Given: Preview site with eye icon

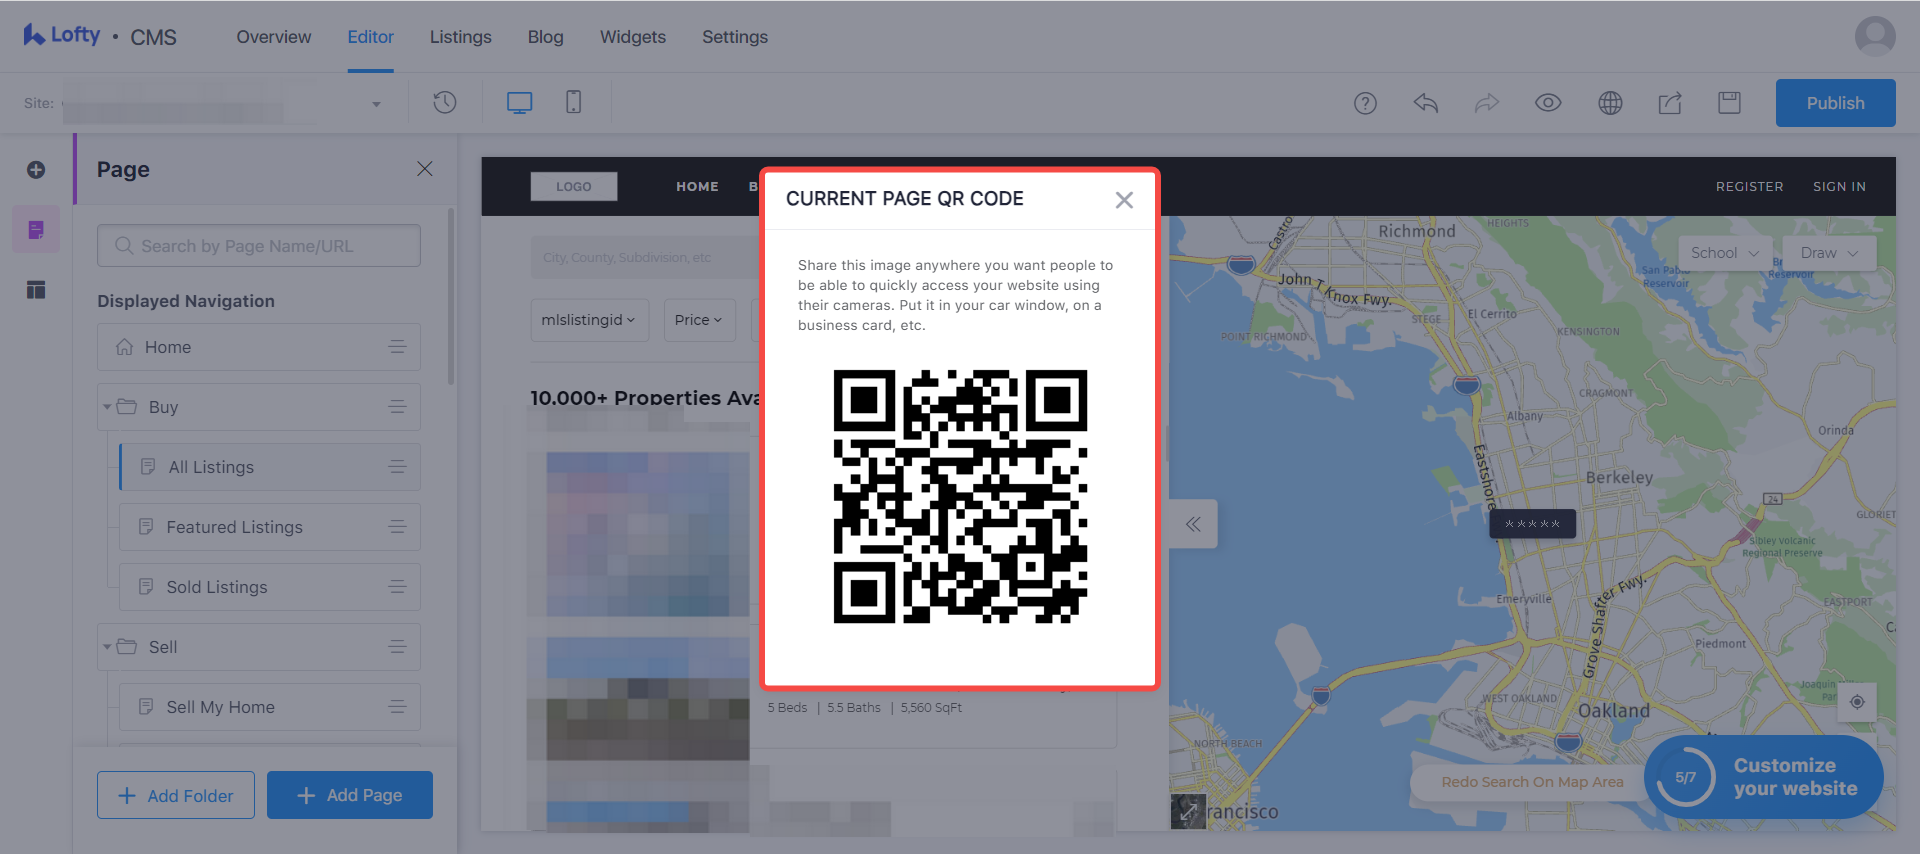Looking at the screenshot, I should 1548,103.
